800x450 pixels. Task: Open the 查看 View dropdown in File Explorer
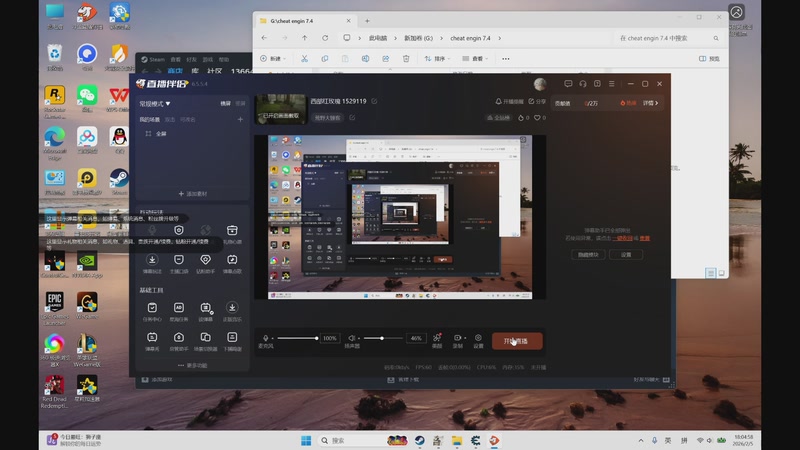(x=475, y=59)
